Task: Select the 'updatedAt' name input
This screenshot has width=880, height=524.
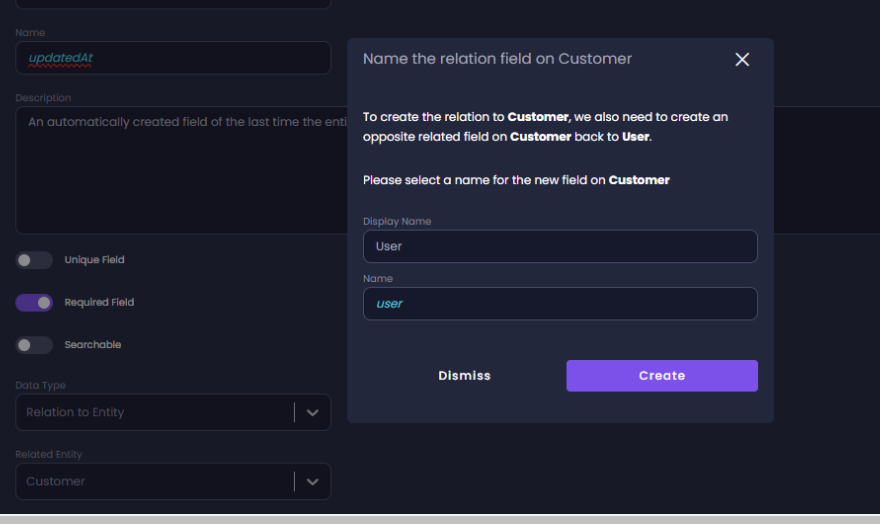Action: pyautogui.click(x=173, y=58)
